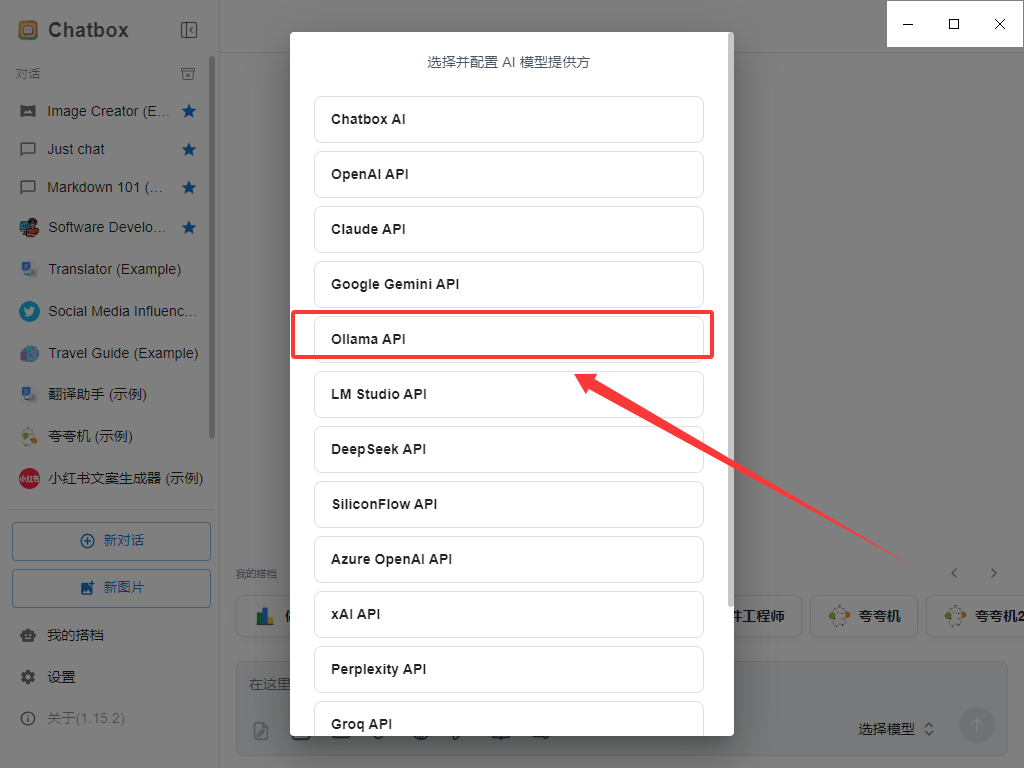
Task: Click the 夸夸机 sidebar avatar icon
Action: [x=29, y=436]
